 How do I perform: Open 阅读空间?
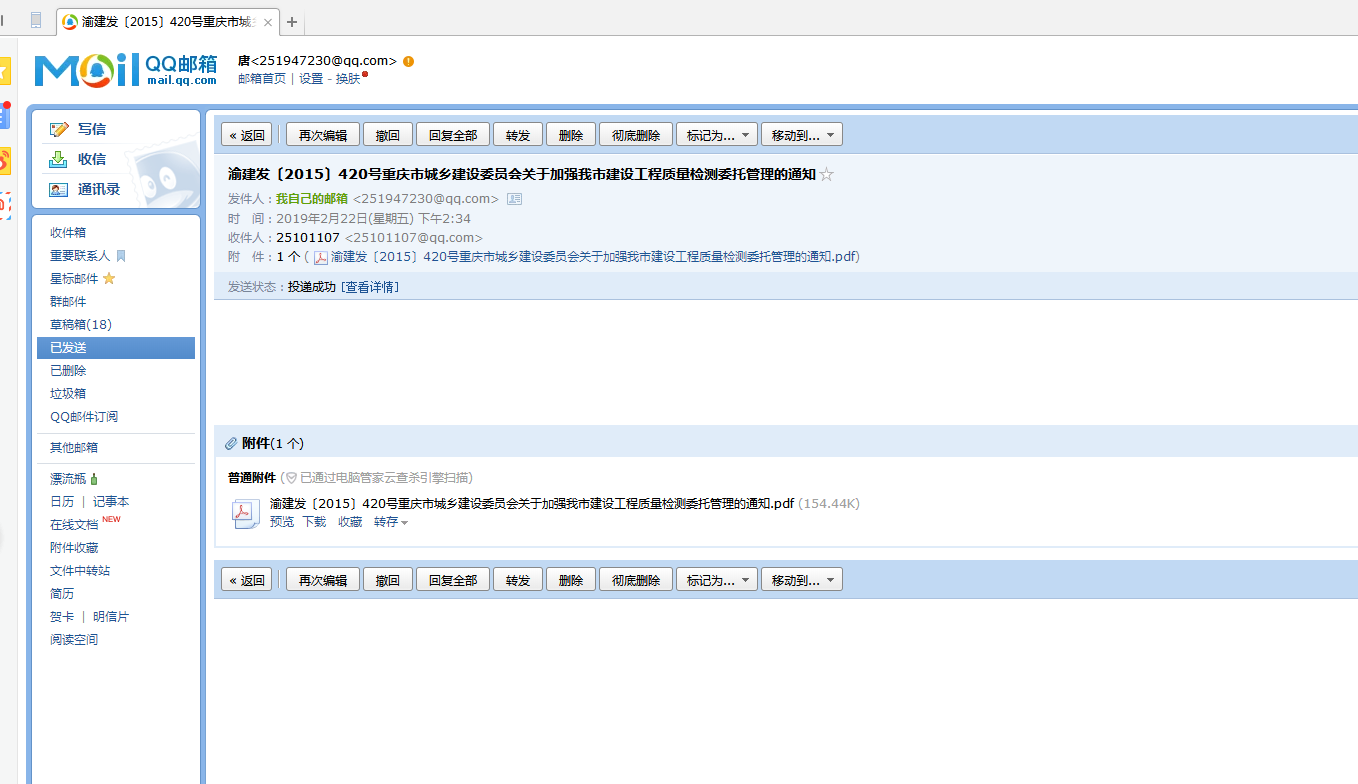tap(74, 640)
